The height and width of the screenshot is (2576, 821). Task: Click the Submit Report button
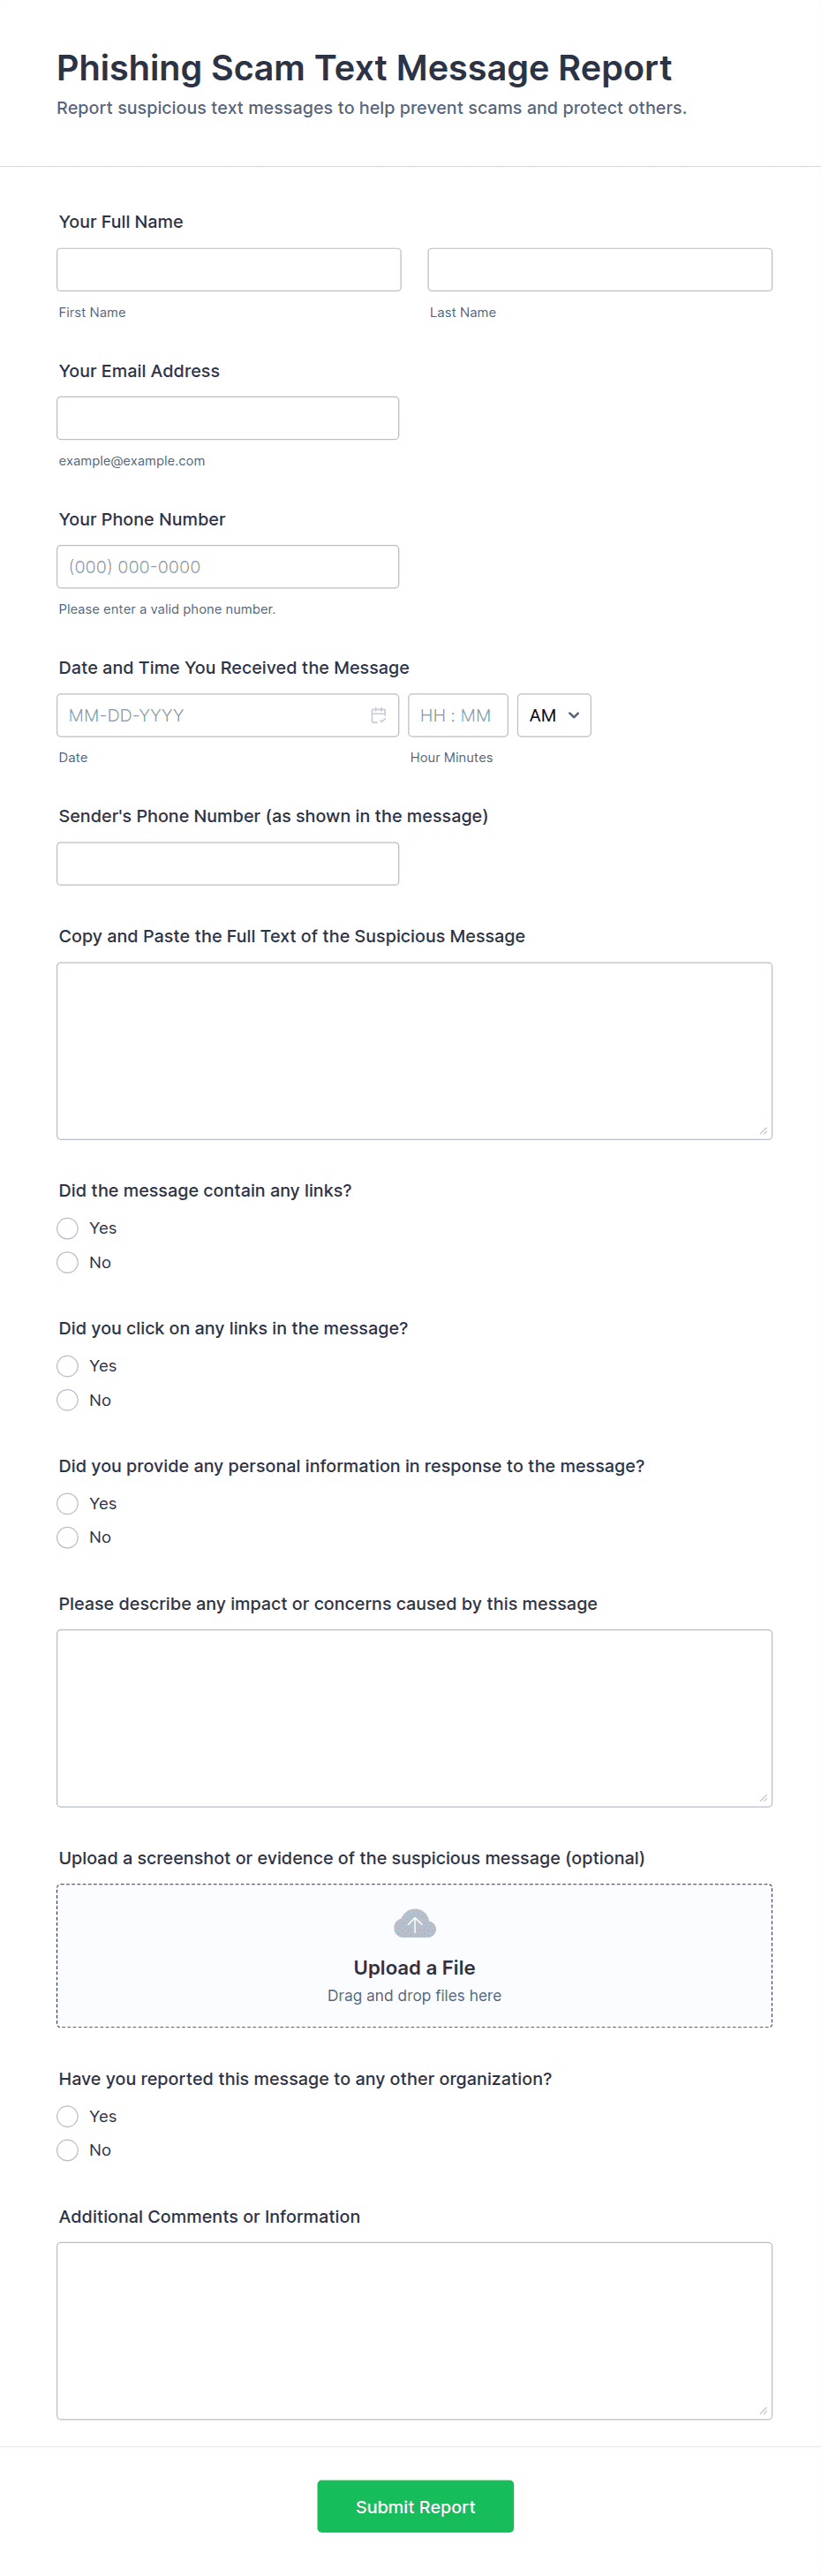(415, 2506)
